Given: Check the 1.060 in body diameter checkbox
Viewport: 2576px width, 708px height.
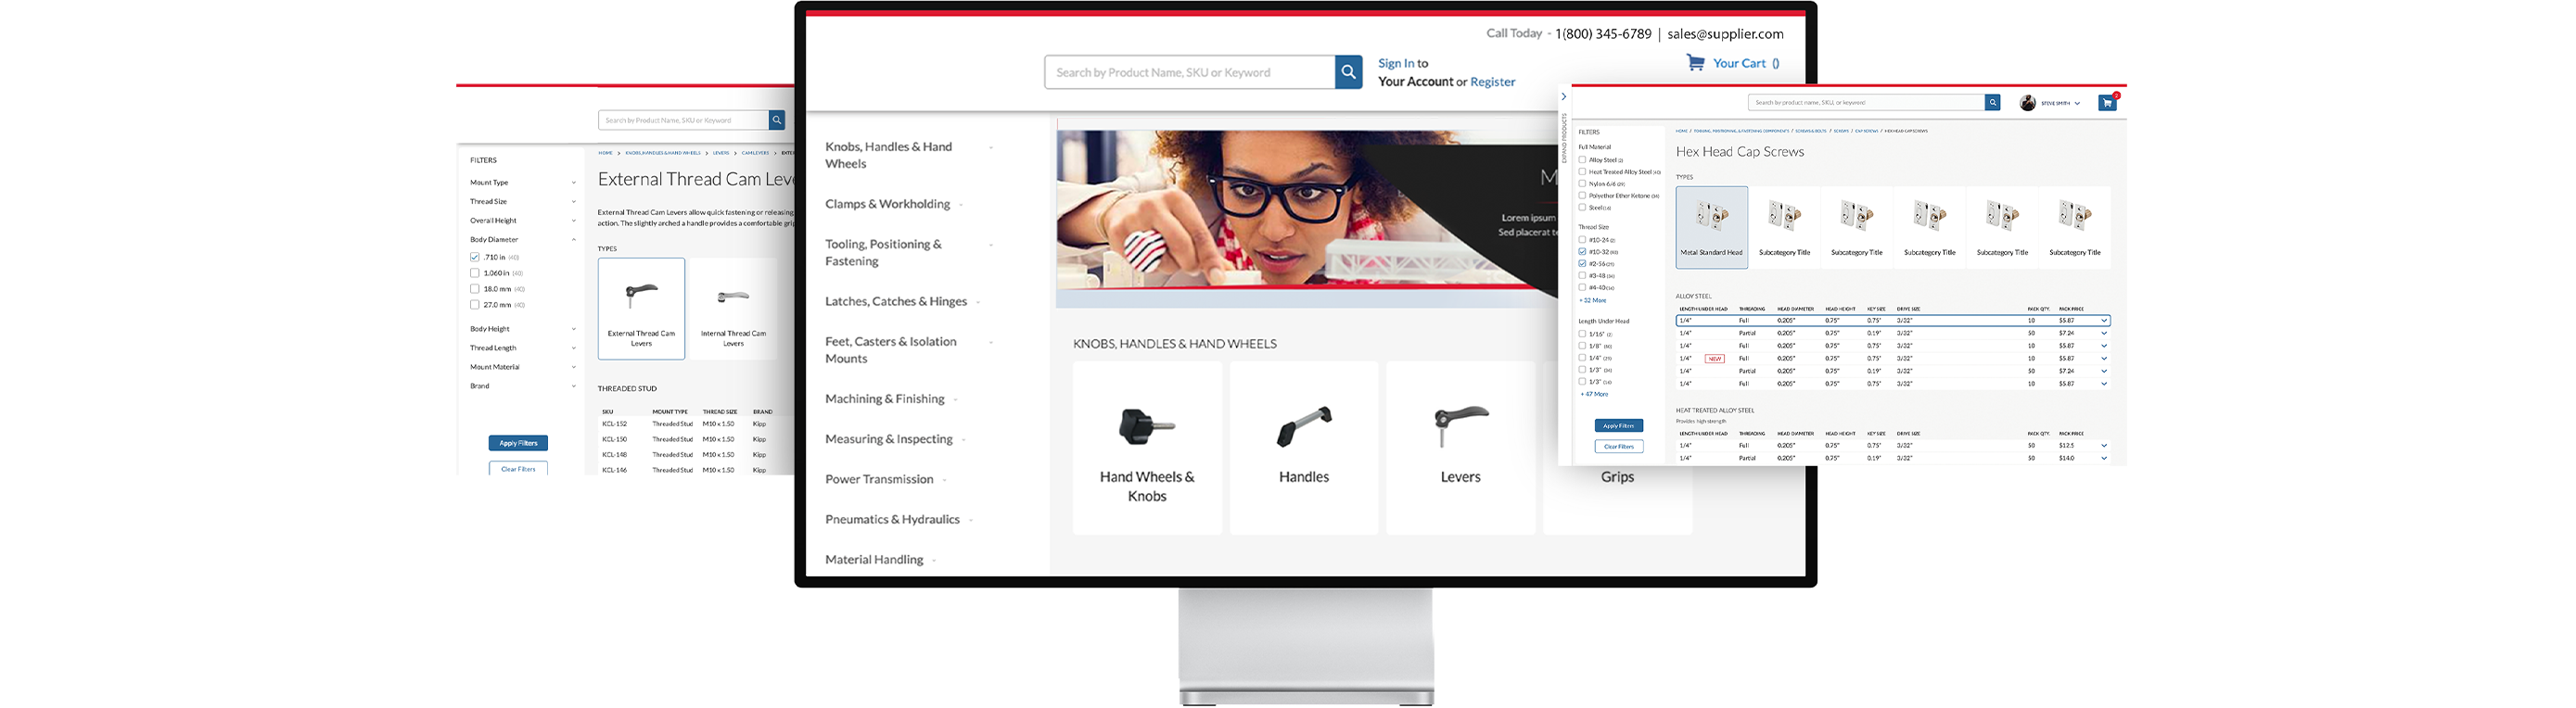Looking at the screenshot, I should pyautogui.click(x=475, y=273).
